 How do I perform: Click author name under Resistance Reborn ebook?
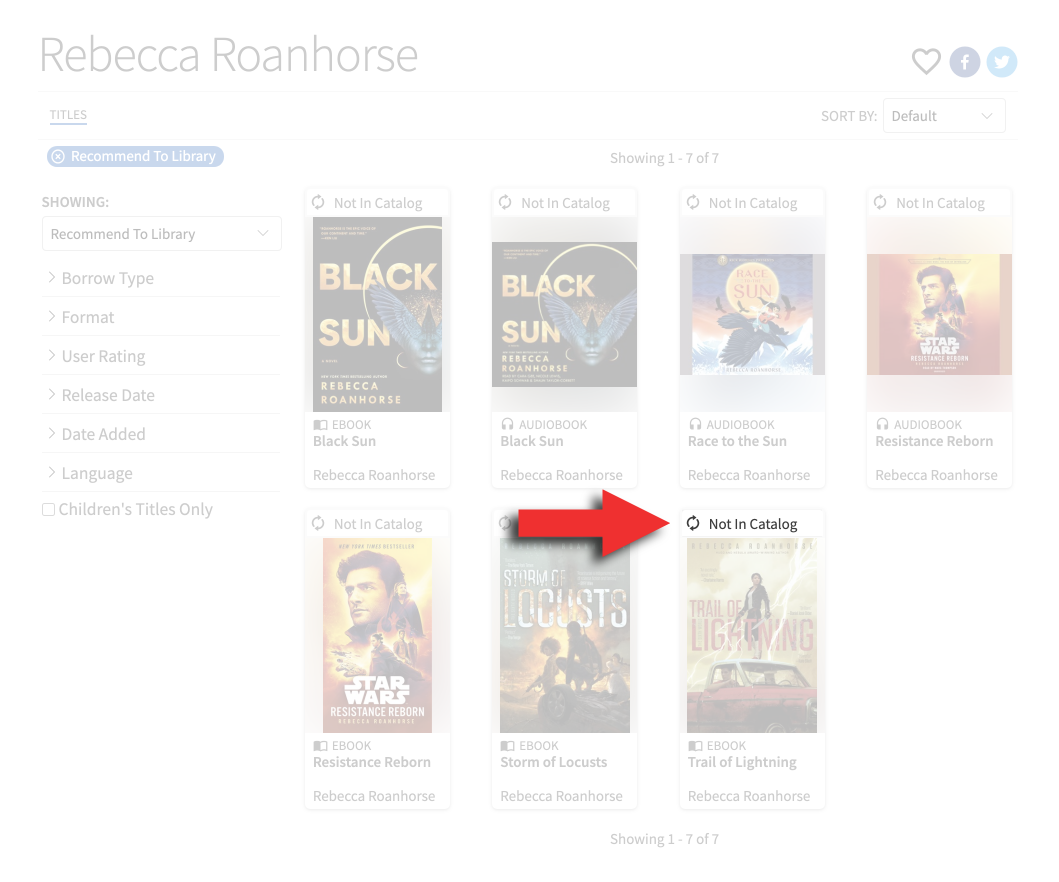(x=374, y=796)
